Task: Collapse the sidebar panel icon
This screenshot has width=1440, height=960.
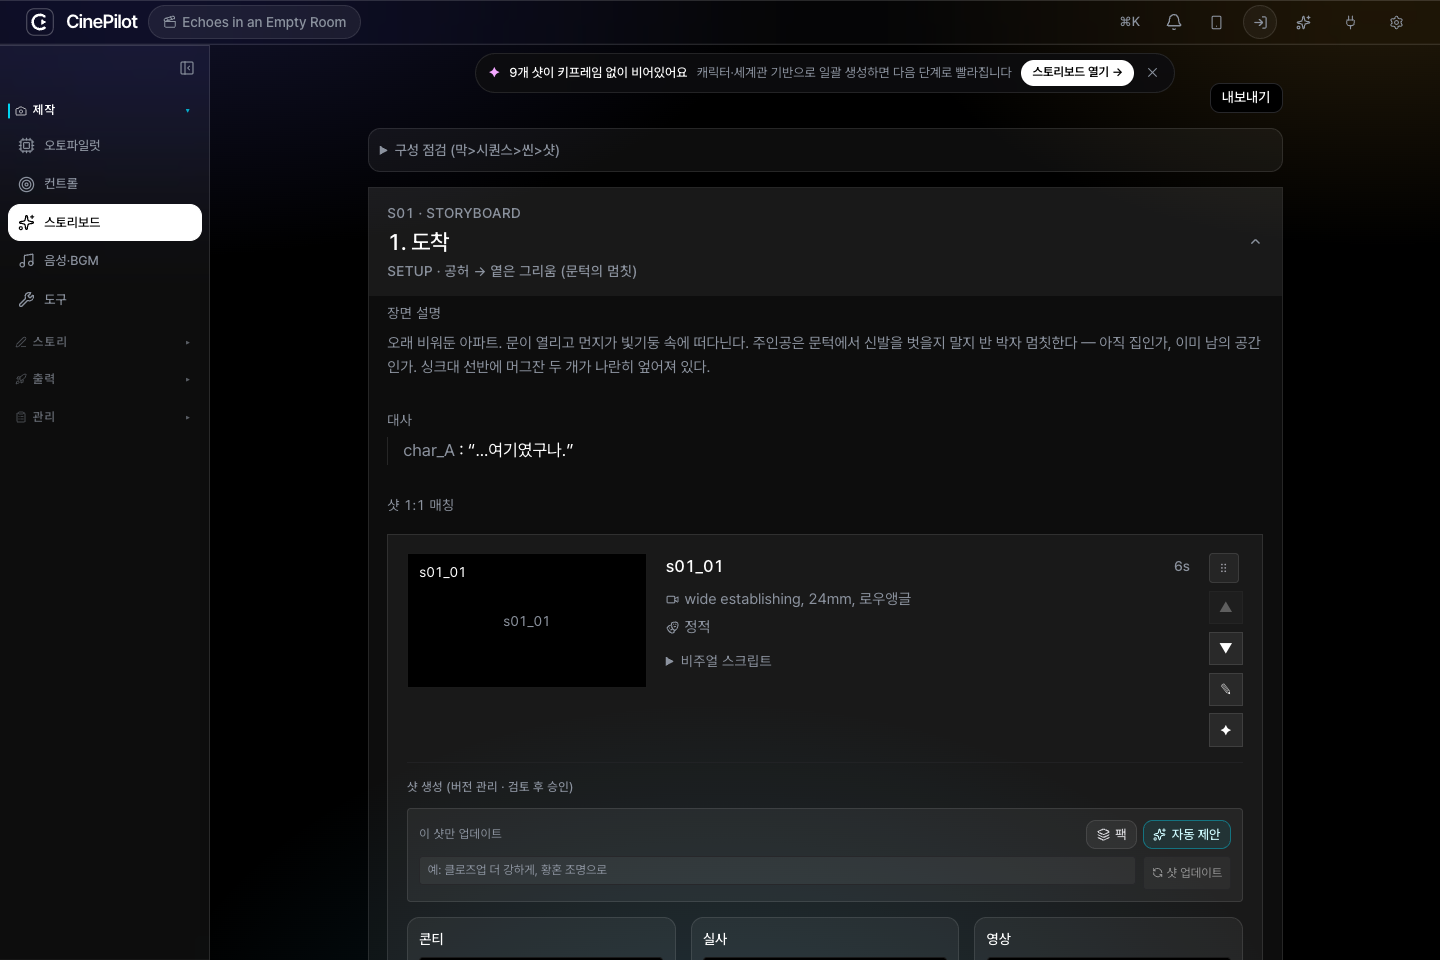Action: click(187, 68)
